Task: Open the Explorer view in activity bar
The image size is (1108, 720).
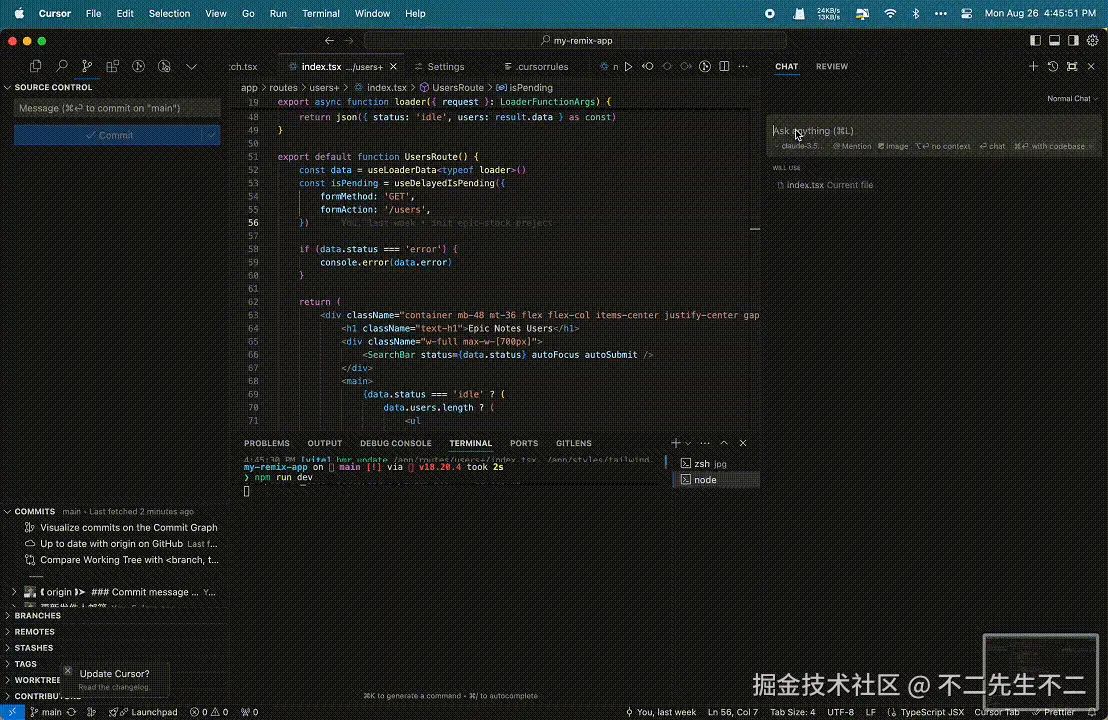Action: pos(35,66)
